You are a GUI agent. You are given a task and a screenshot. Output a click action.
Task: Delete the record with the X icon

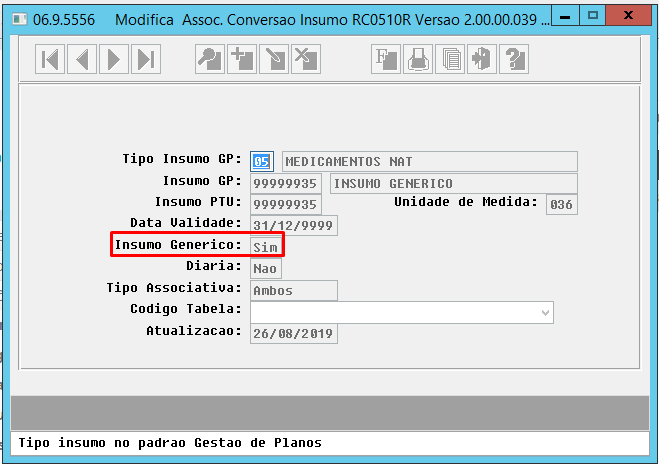306,59
